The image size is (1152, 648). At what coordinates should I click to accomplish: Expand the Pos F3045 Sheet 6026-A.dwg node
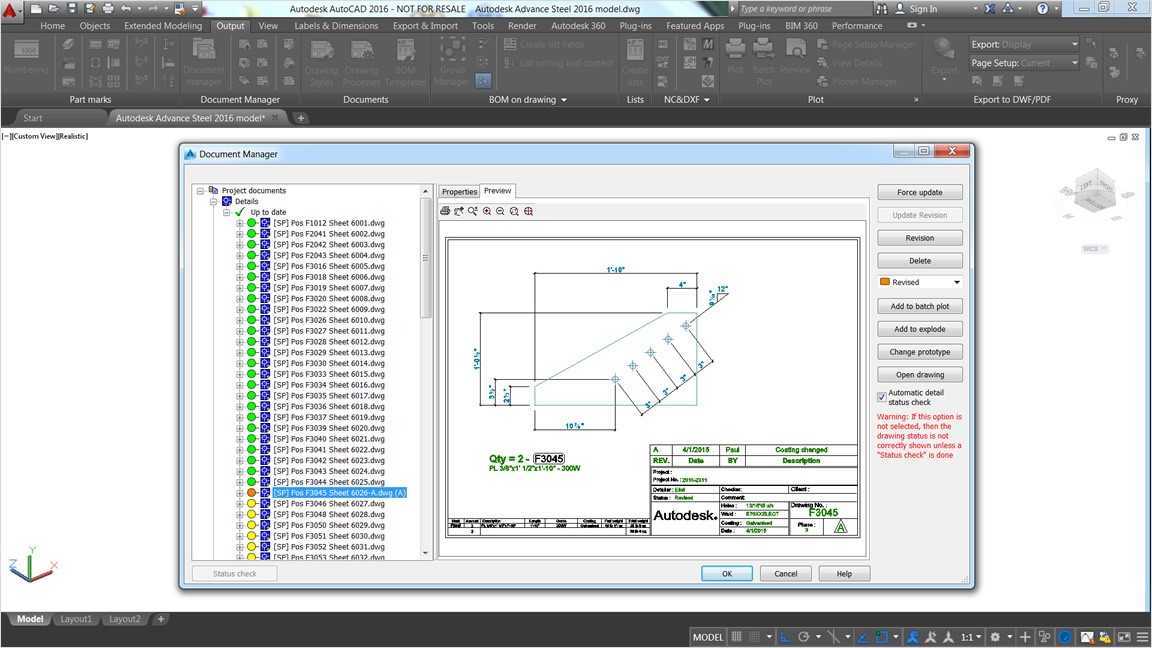pyautogui.click(x=239, y=493)
